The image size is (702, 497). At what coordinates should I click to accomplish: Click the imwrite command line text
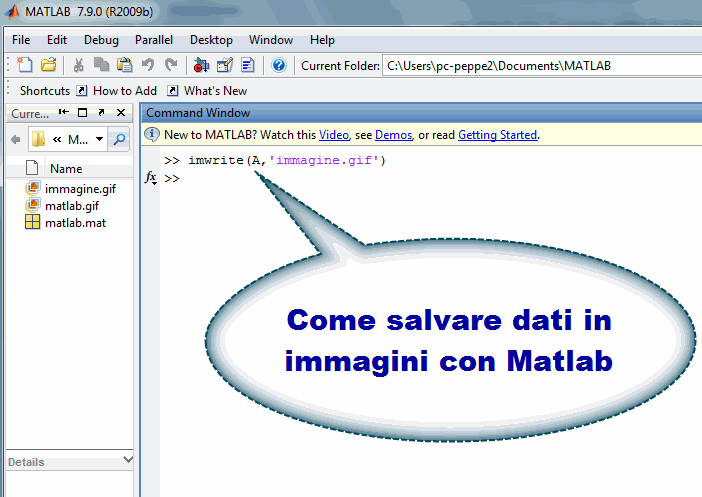pos(287,160)
